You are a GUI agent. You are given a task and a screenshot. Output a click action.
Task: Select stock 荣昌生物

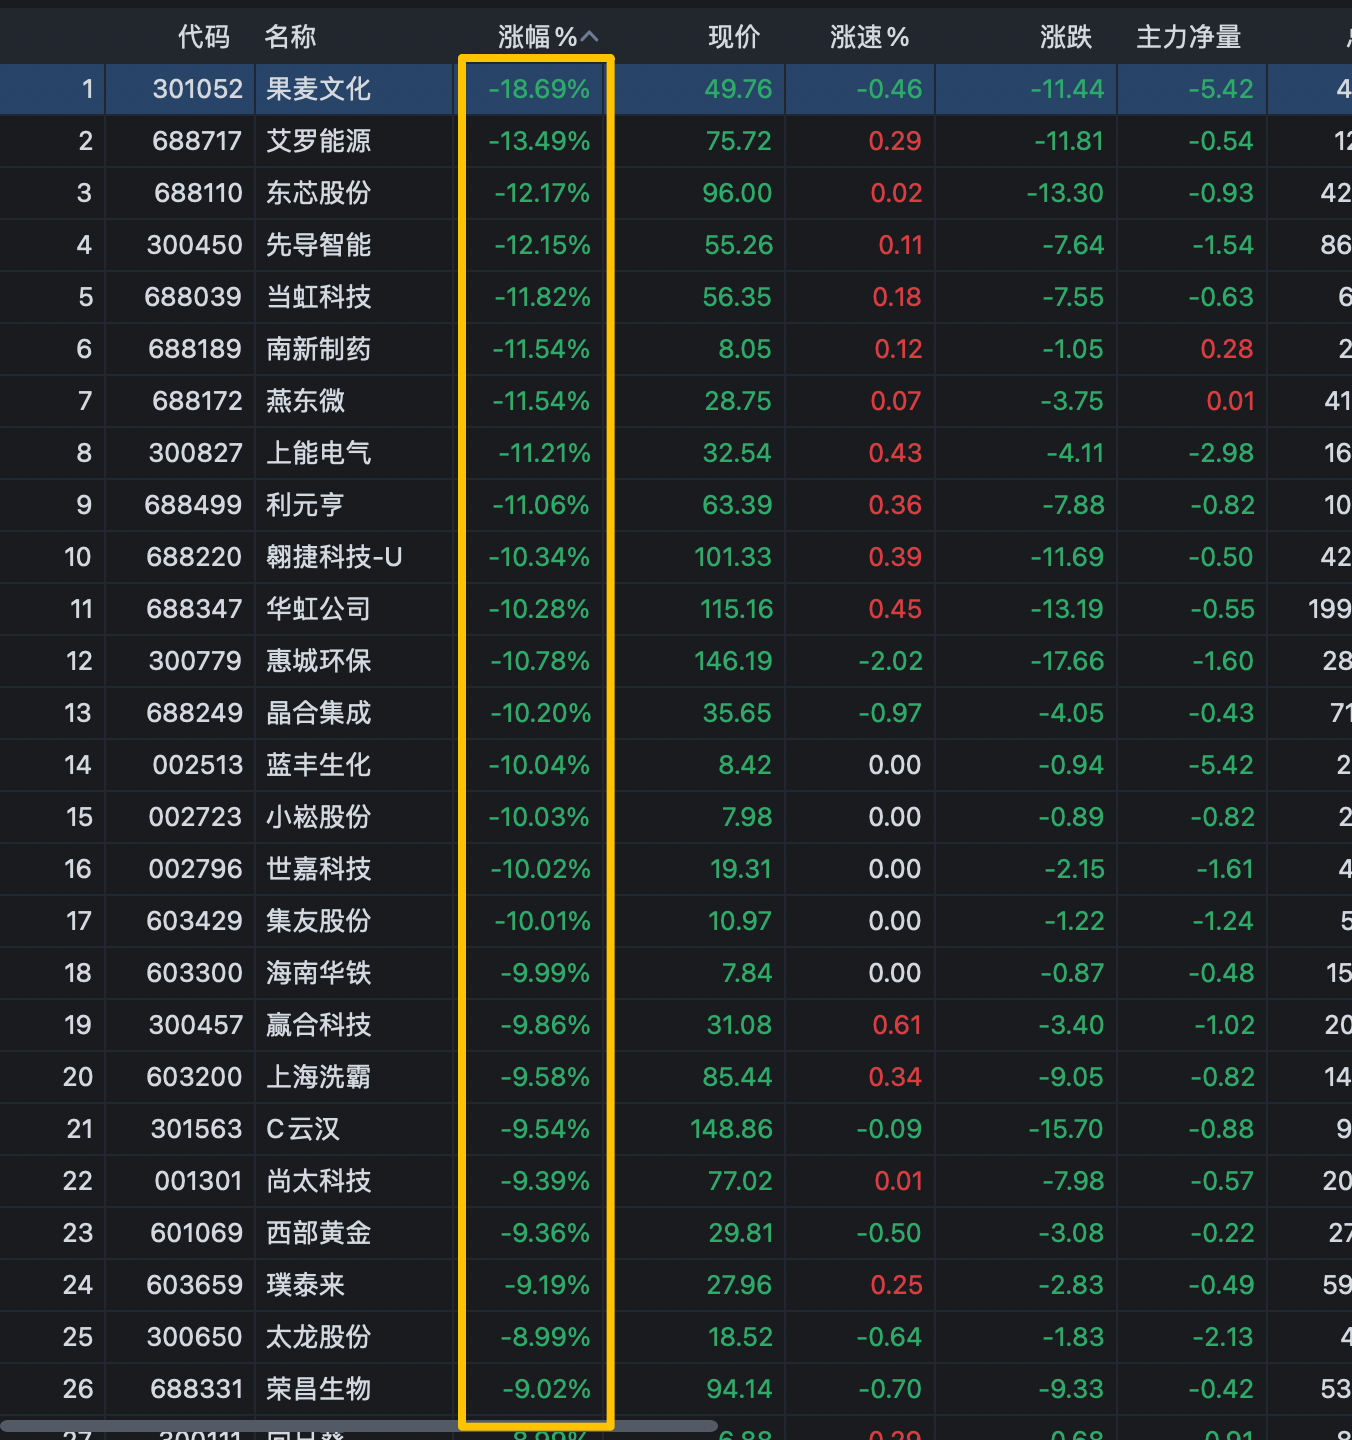point(318,1389)
